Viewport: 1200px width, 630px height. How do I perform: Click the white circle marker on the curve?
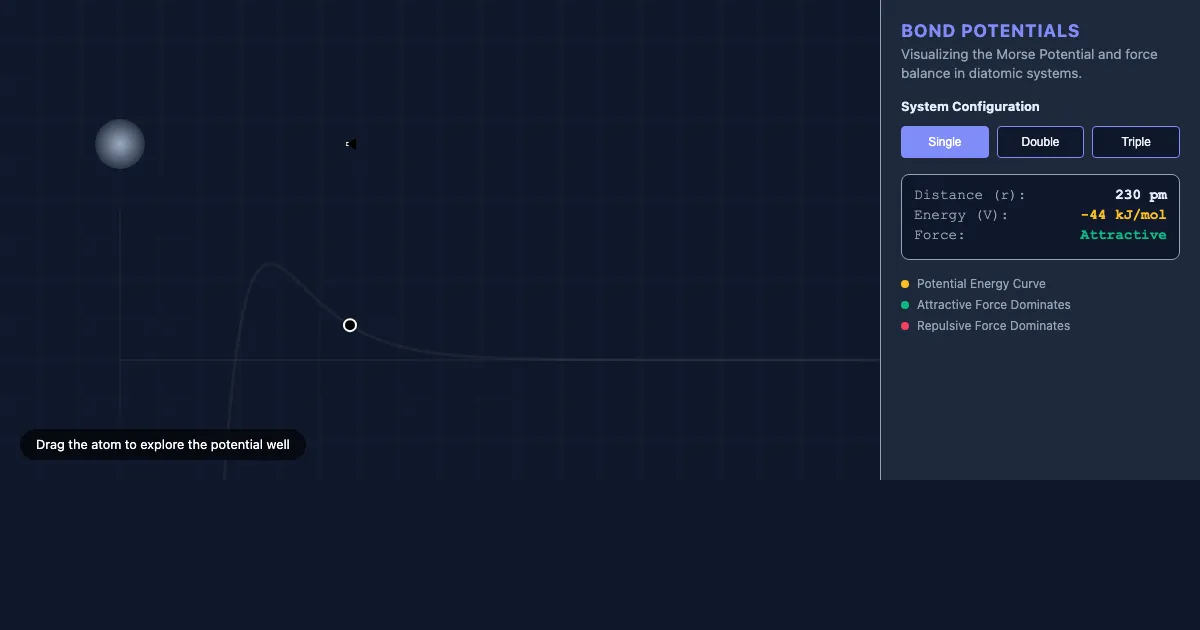pyautogui.click(x=350, y=325)
